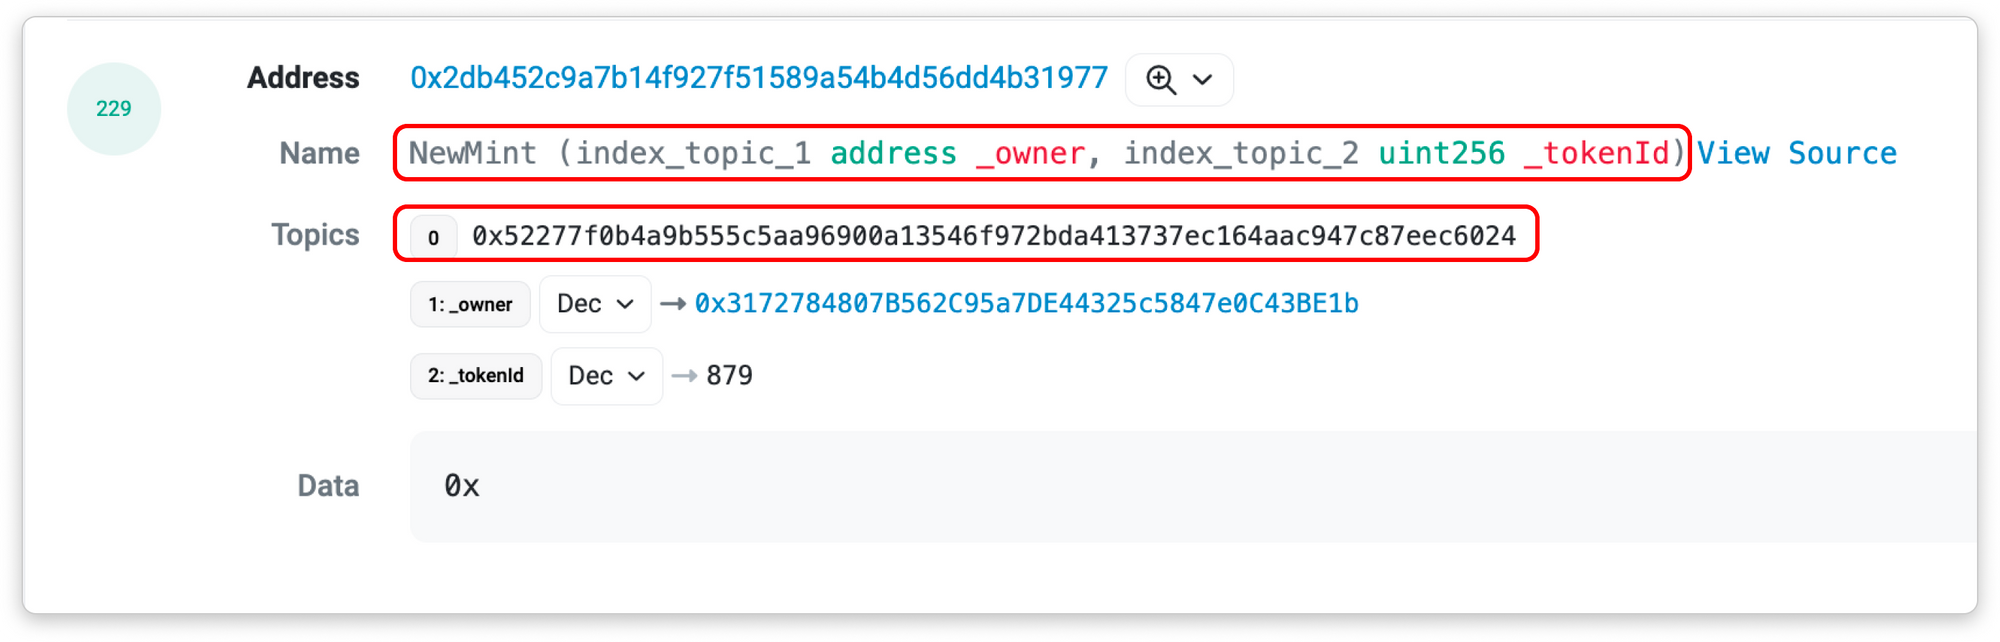Open the Dec dropdown for _tokenId
Screen dimensions: 2000x642
click(606, 376)
